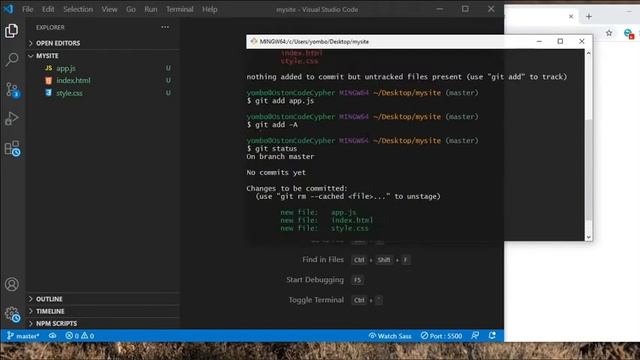Viewport: 640px width, 360px height.
Task: Open a new tab in browser window
Action: pos(589,16)
